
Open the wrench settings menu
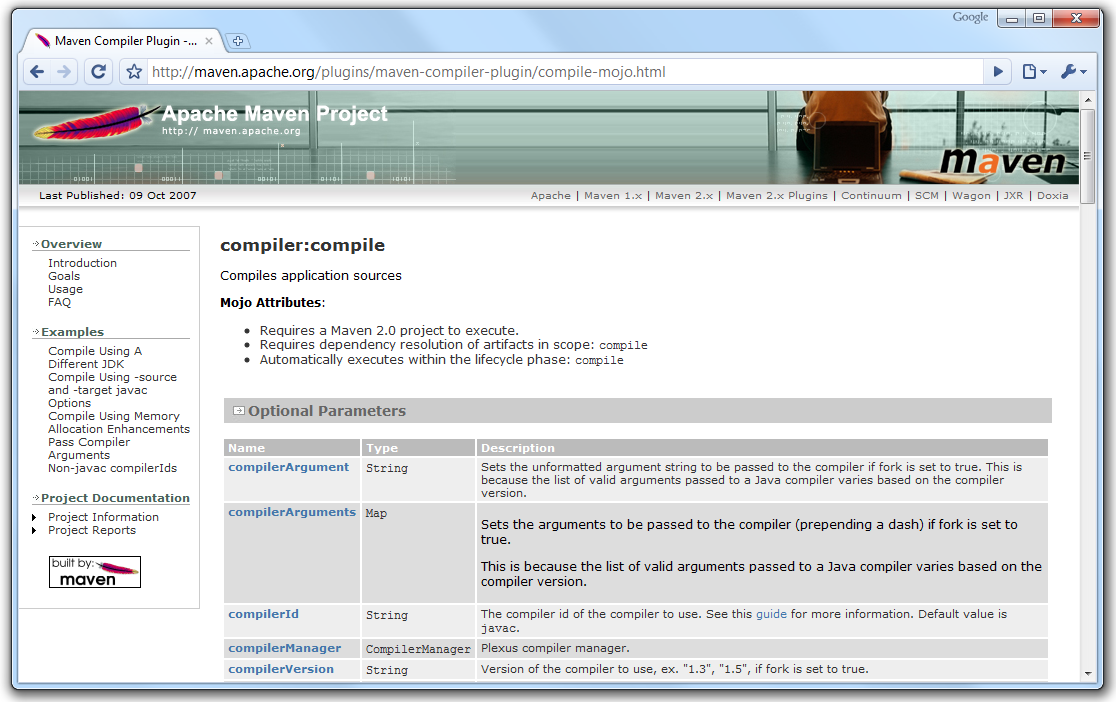coord(1072,72)
